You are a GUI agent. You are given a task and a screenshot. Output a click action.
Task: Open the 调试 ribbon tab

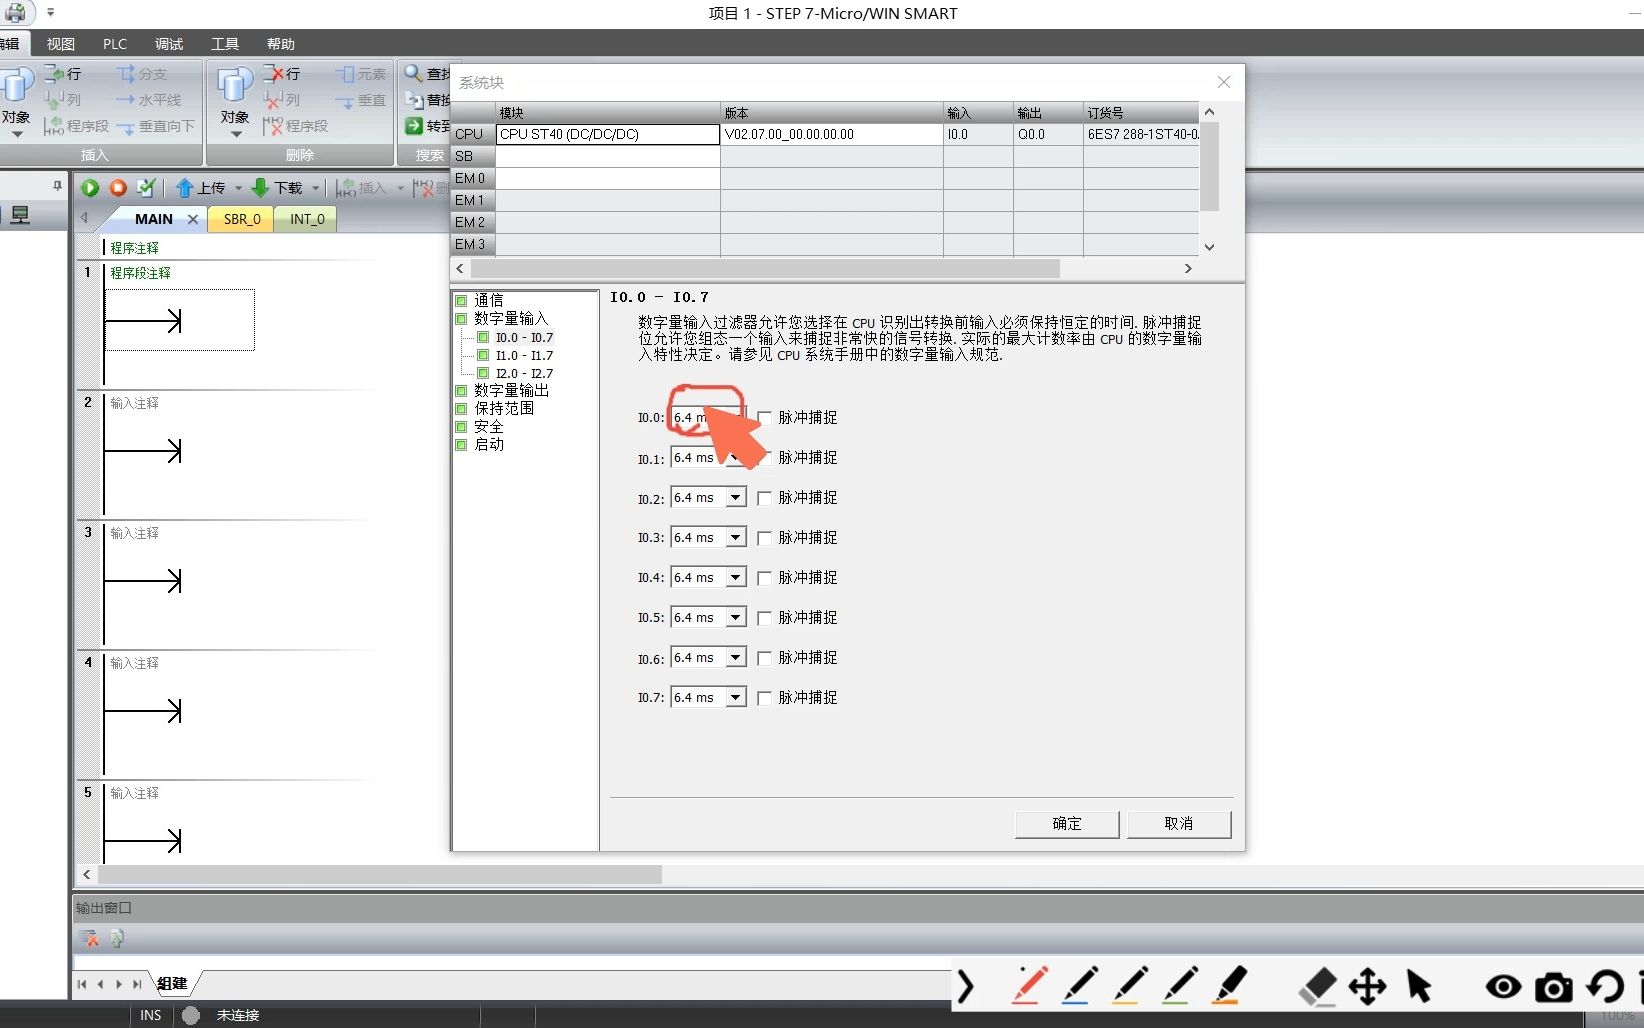click(x=169, y=44)
